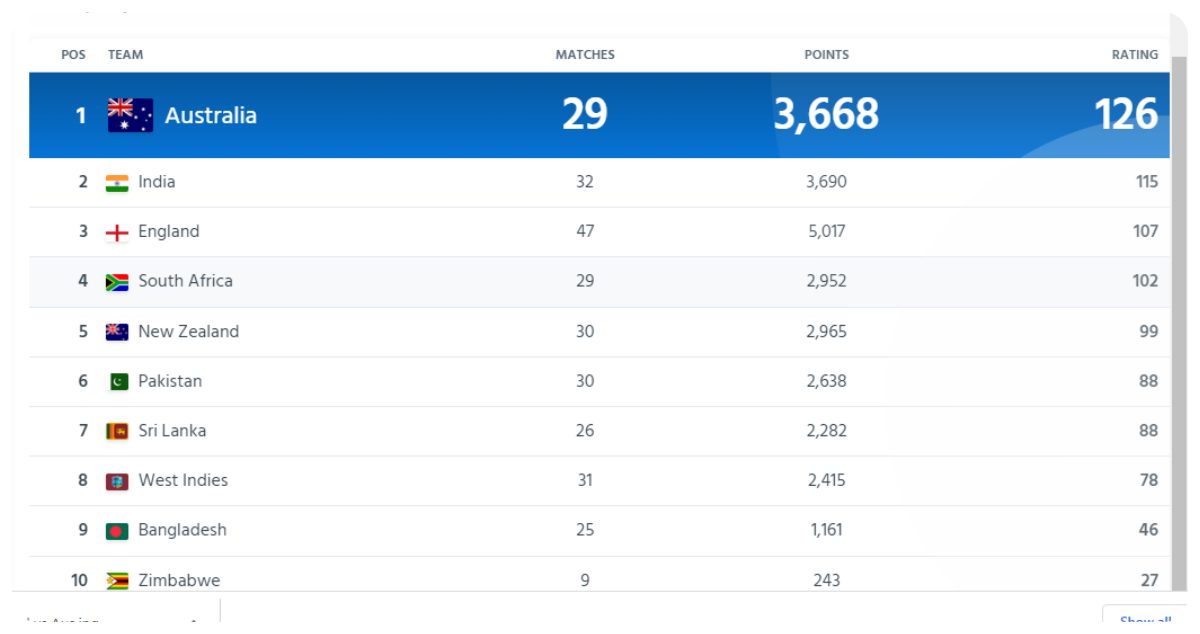Select the highlighted Australia row

point(600,114)
